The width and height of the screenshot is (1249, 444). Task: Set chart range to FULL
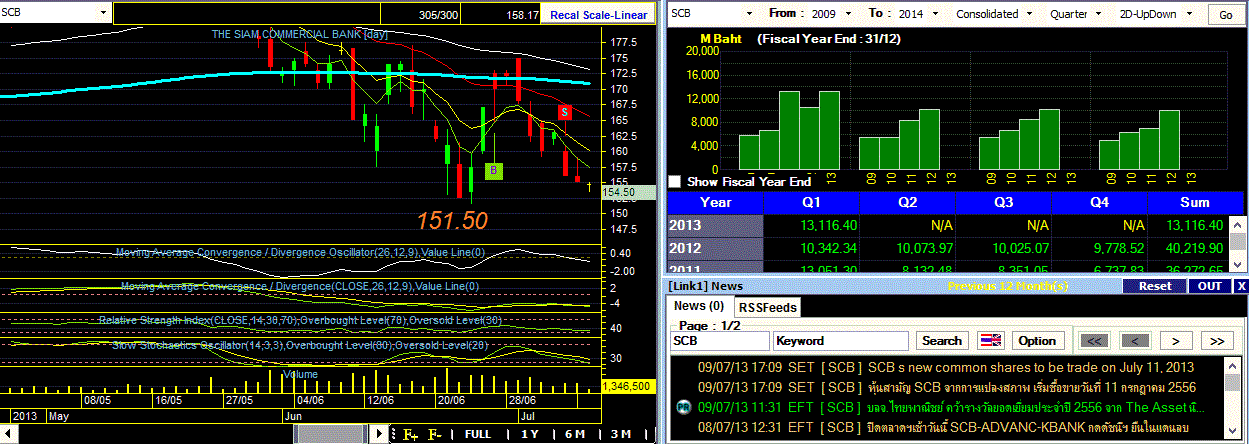coord(478,435)
